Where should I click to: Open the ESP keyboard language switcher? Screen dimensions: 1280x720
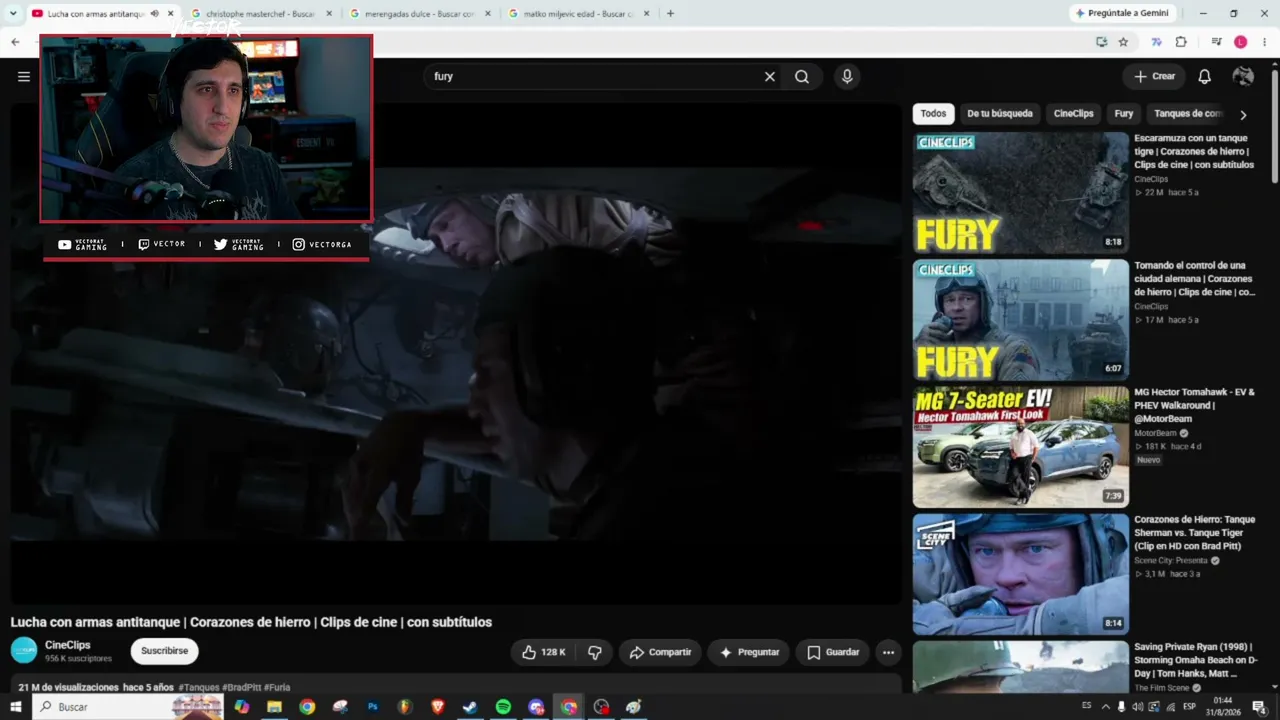pos(1189,707)
